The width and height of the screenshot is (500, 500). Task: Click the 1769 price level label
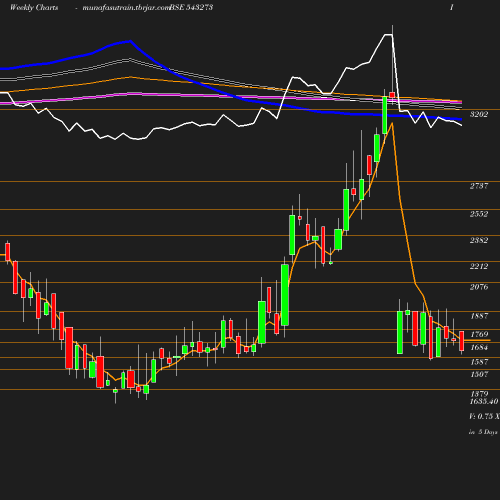click(479, 334)
